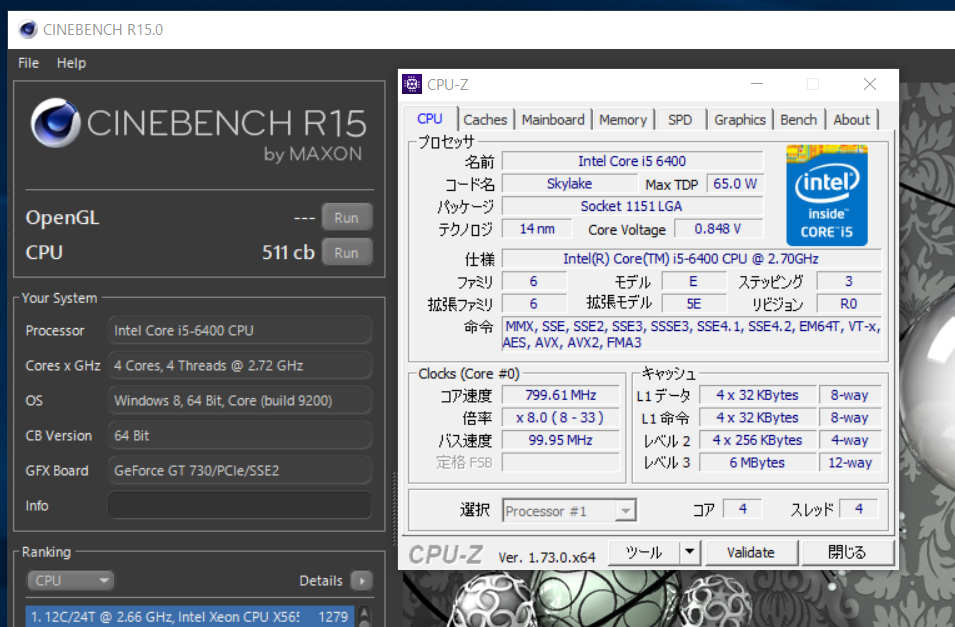
Task: Switch to the Graphics tab
Action: coord(740,120)
